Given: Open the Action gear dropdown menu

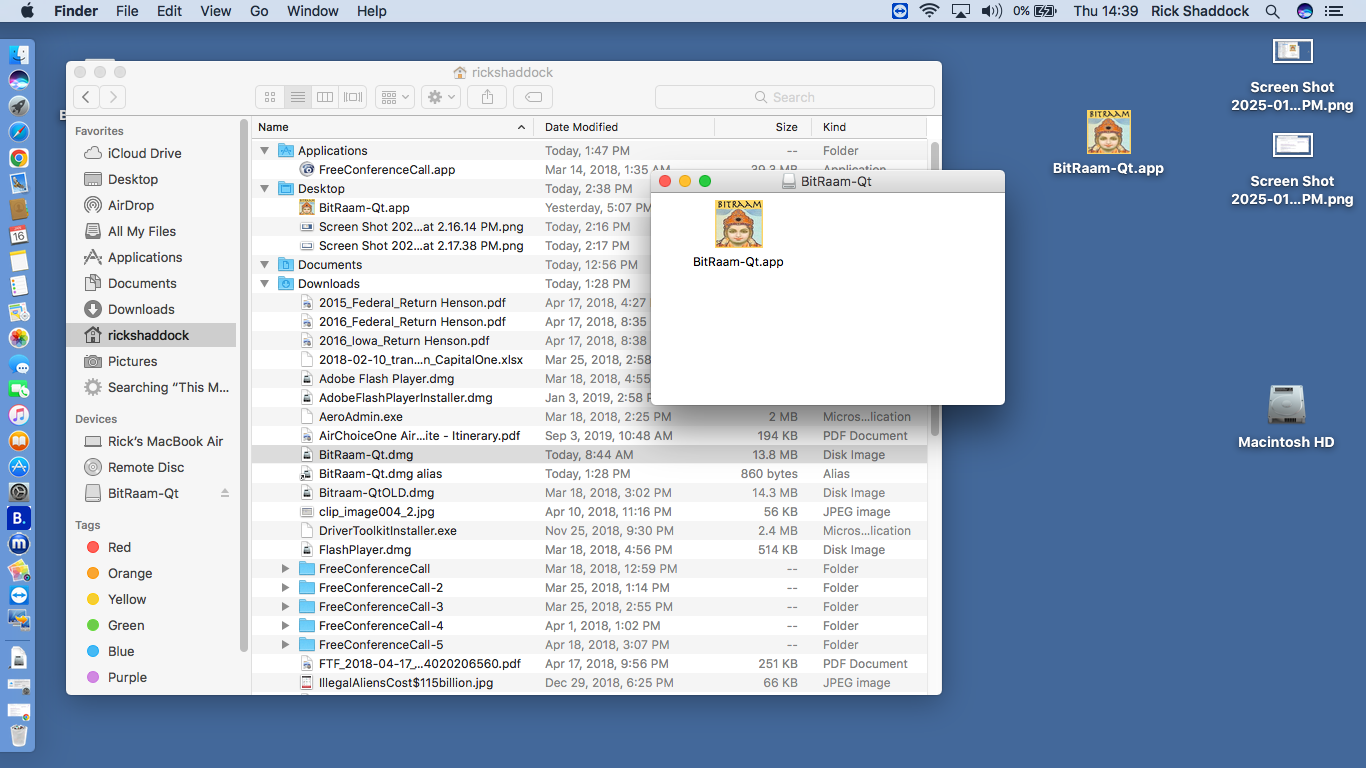Looking at the screenshot, I should click(441, 97).
